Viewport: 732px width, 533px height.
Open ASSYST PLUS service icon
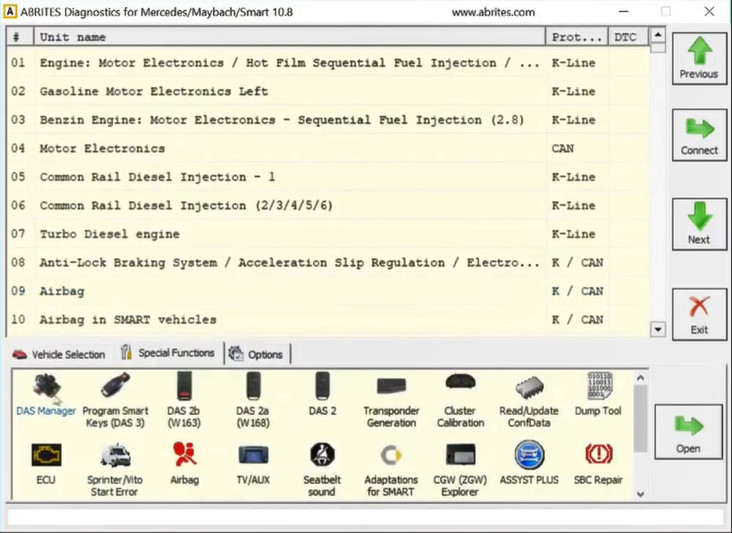click(529, 464)
